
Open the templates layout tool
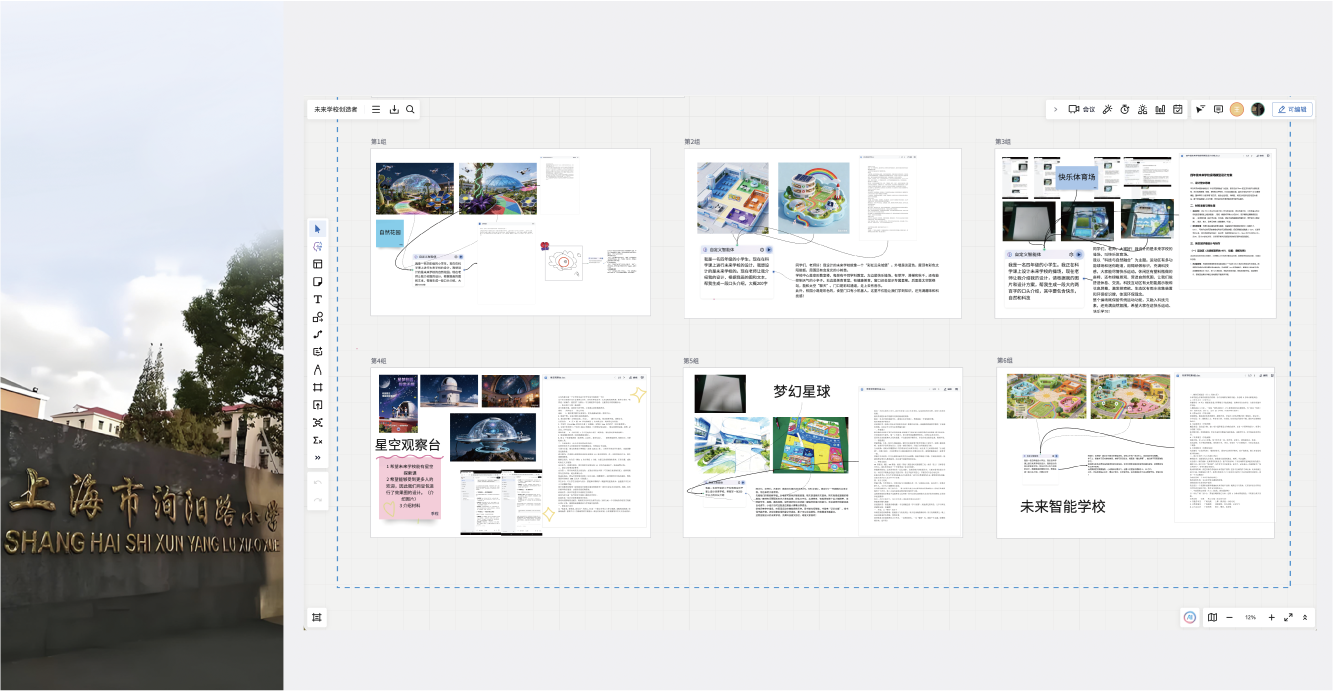(318, 264)
